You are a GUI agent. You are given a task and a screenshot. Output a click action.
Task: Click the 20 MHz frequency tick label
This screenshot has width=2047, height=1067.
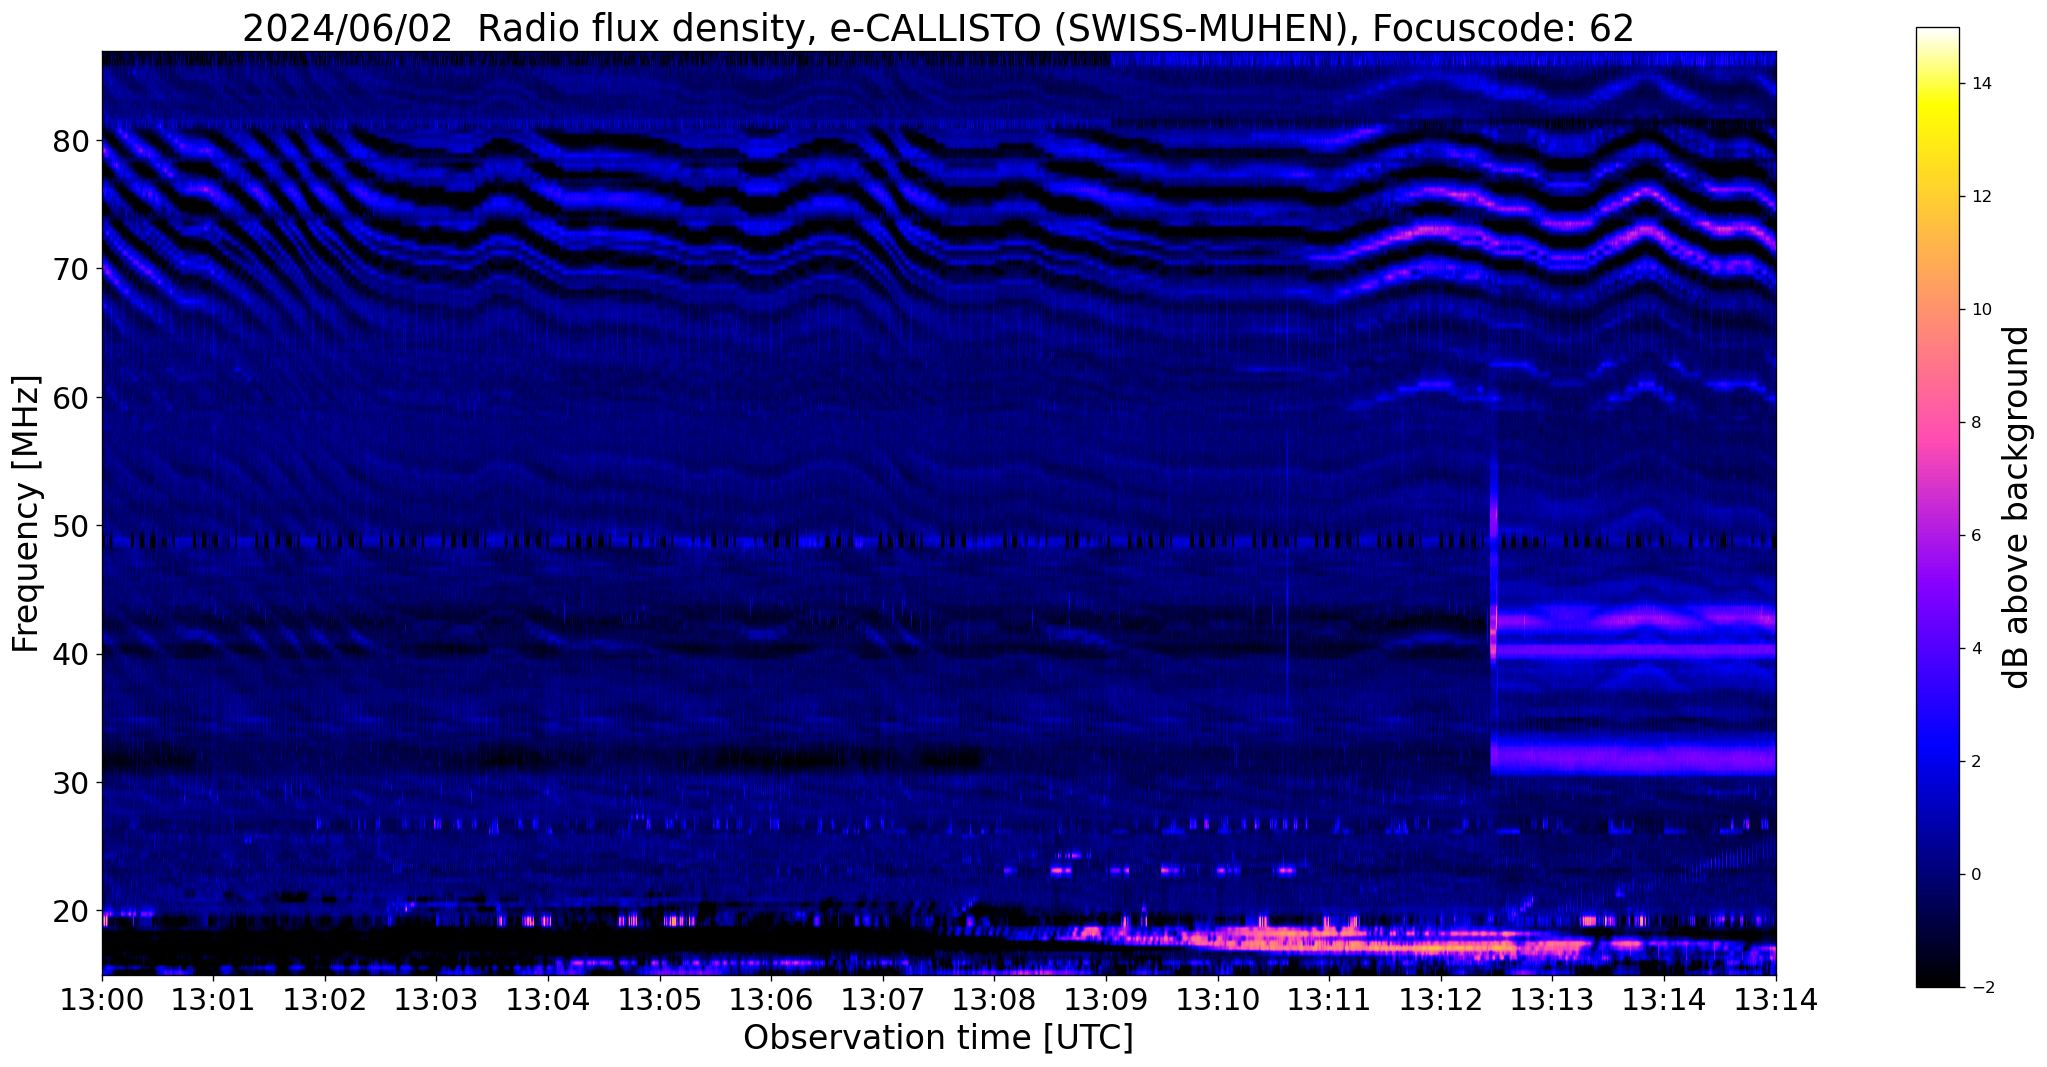pos(71,911)
